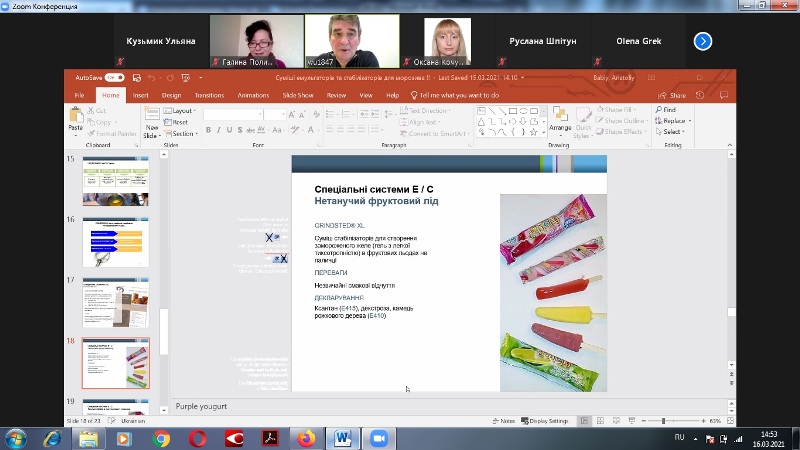Collapse the ribbon with the chevron
Image resolution: width=800 pixels, height=450 pixels.
(x=729, y=145)
